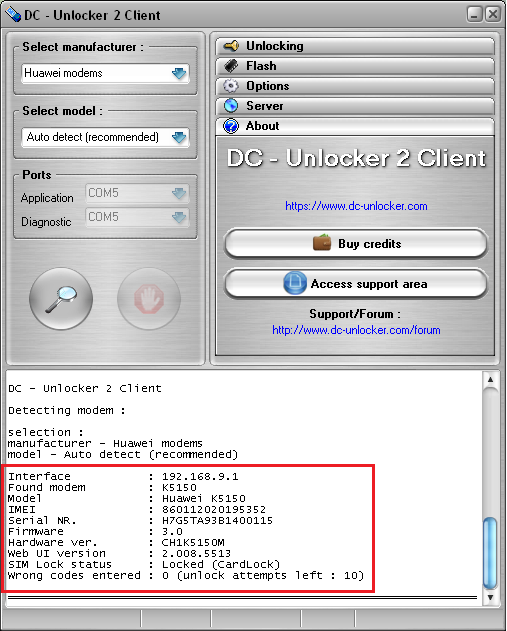507x631 pixels.
Task: Open the dc-unlocker.com website link
Action: click(356, 206)
